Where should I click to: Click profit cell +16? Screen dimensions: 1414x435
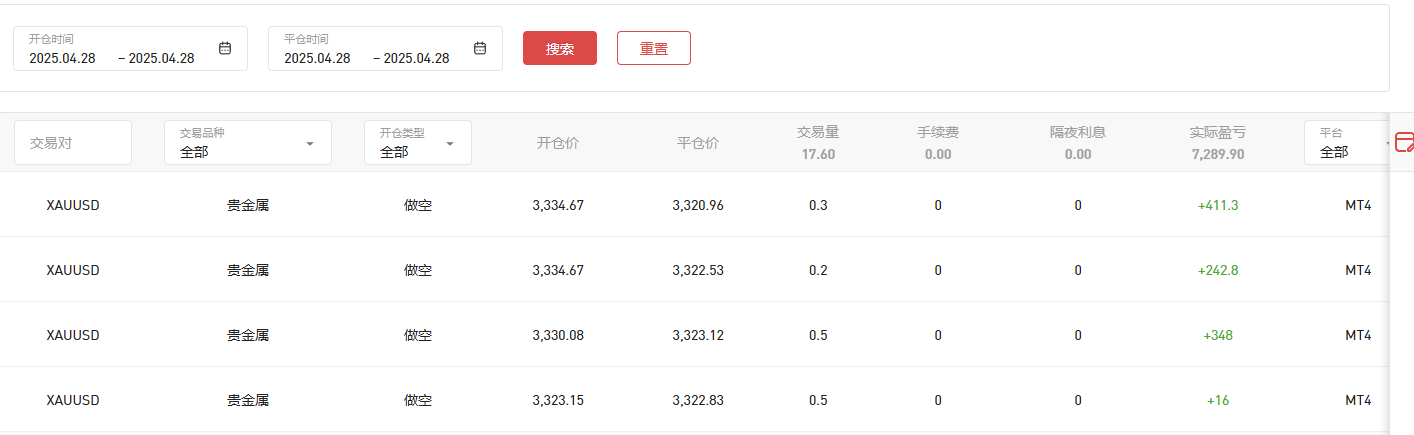pyautogui.click(x=1218, y=400)
